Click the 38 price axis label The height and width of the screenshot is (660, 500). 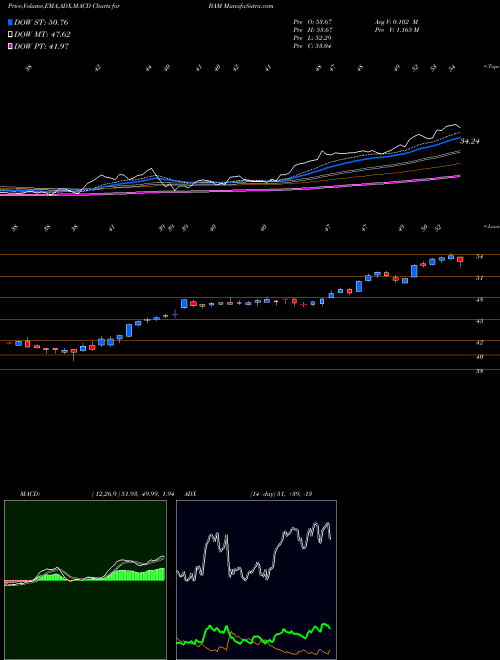tap(479, 372)
